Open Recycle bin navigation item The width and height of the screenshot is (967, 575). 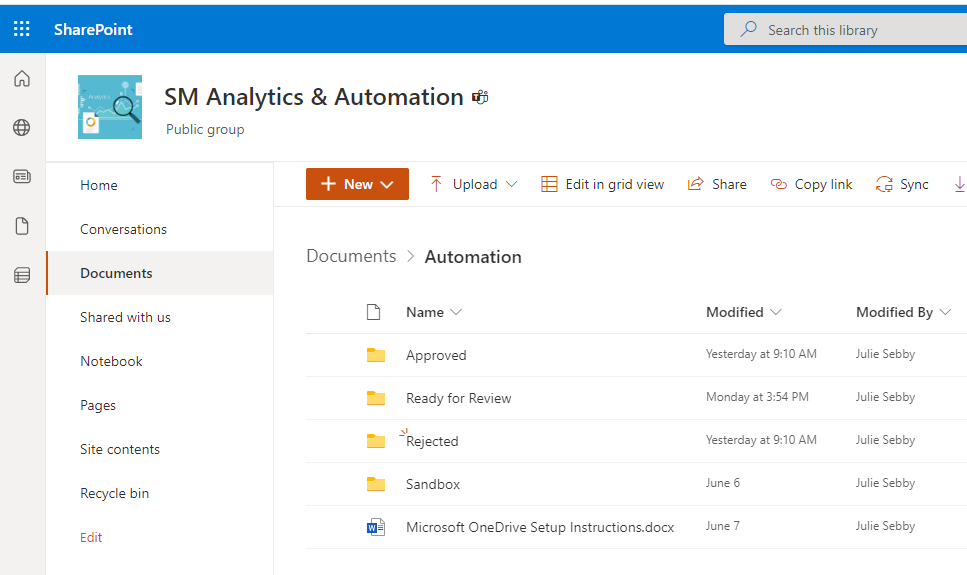click(115, 494)
